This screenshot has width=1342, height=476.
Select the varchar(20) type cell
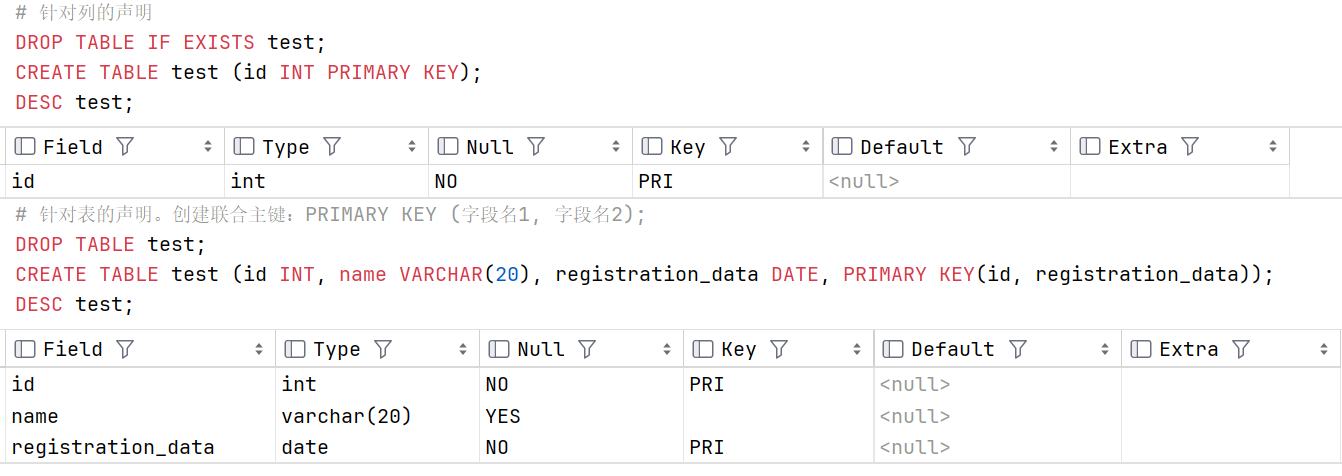[377, 416]
